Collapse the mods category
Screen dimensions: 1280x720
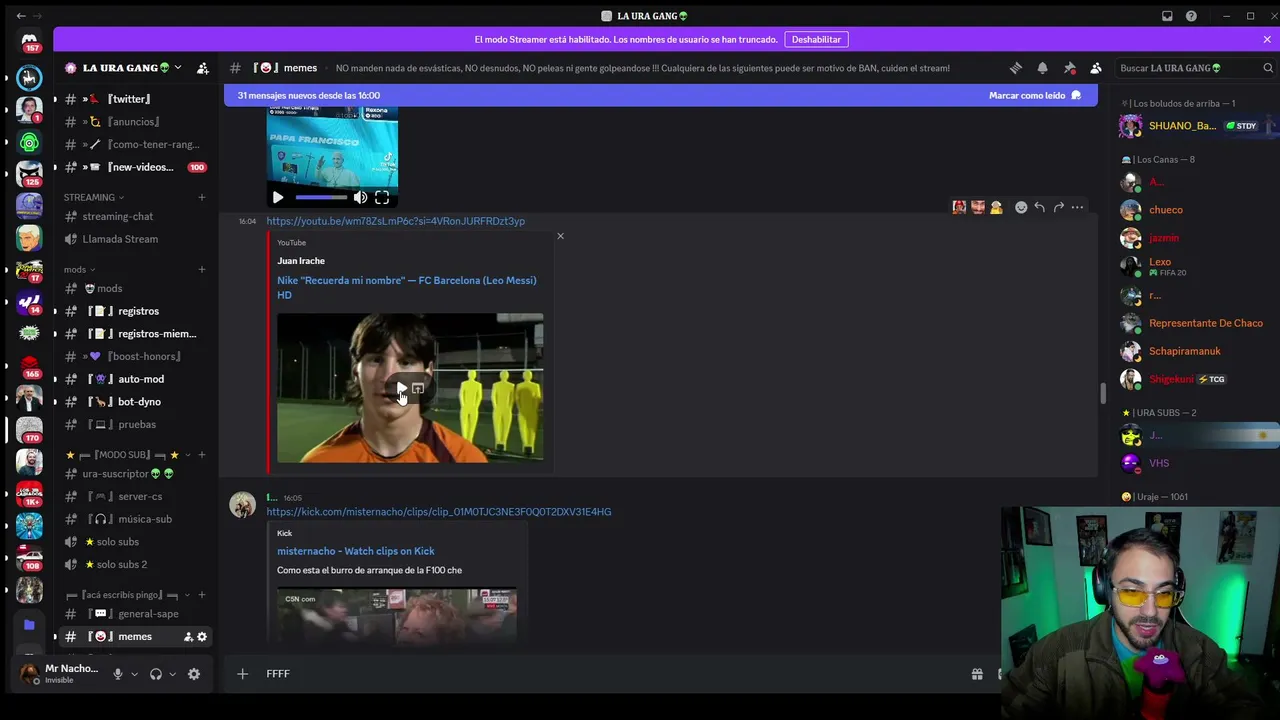(x=79, y=269)
